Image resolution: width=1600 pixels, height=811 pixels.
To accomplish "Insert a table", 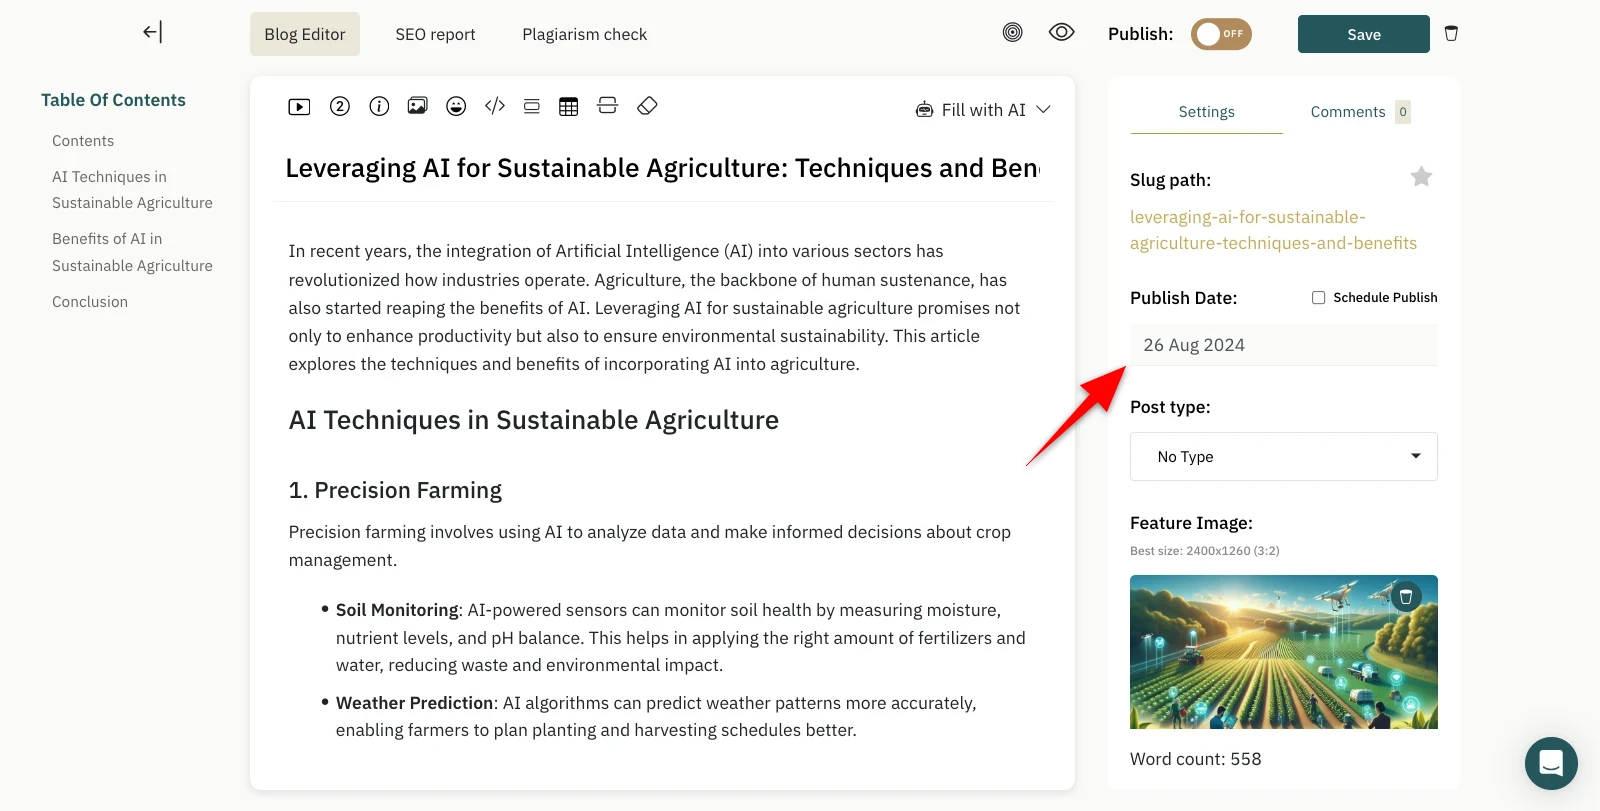I will click(x=569, y=107).
